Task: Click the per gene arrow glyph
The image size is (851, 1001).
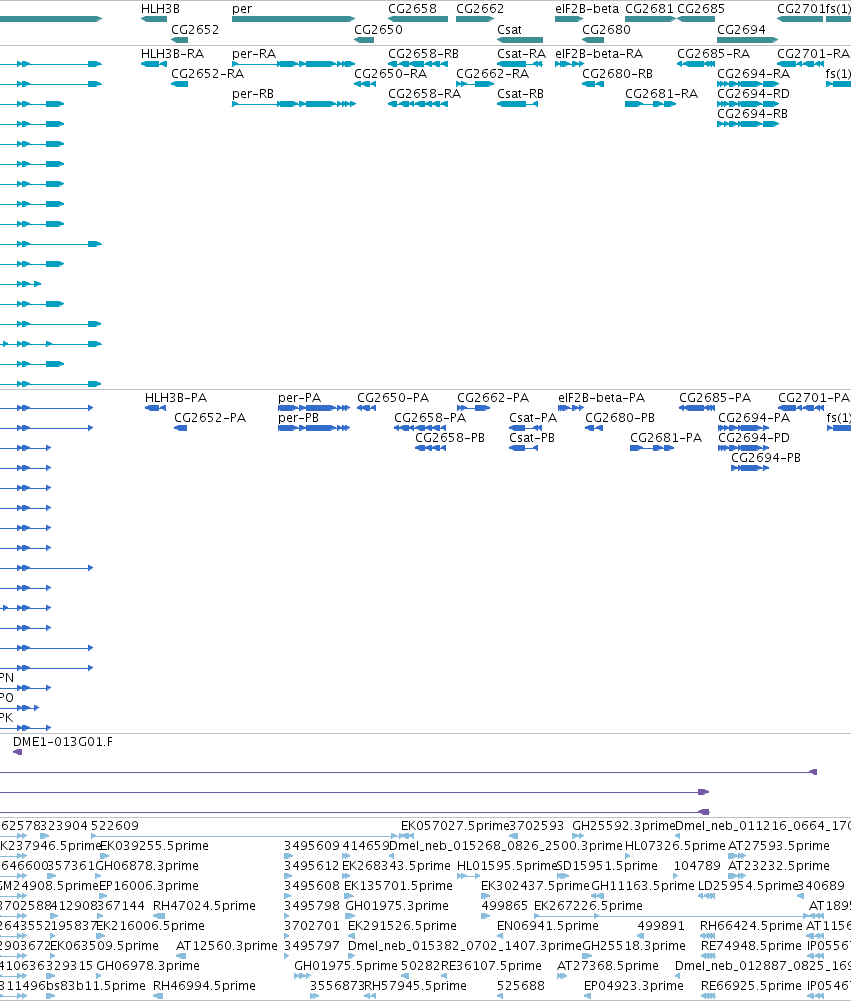Action: coord(294,19)
